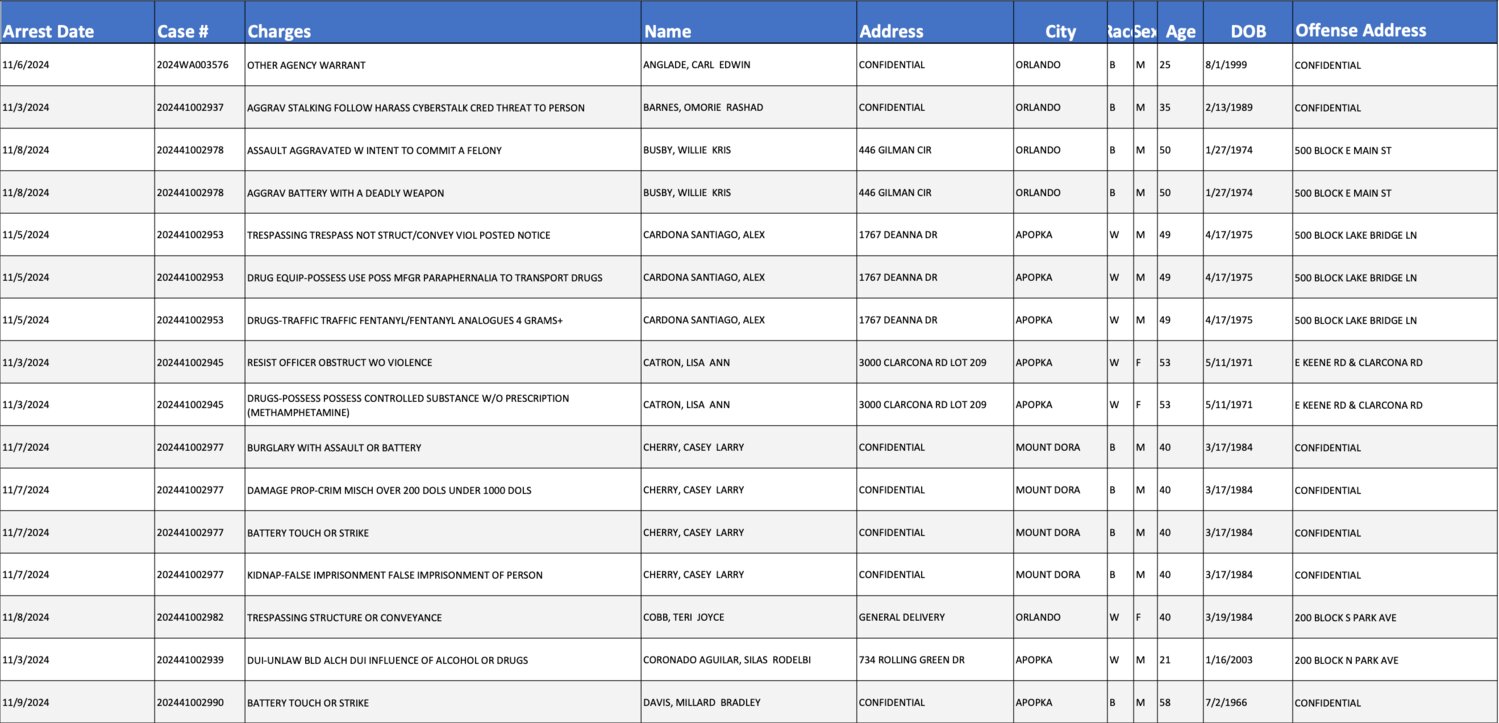This screenshot has width=1499, height=723.
Task: Click name COBB, TERI JOYCE
Action: (748, 617)
